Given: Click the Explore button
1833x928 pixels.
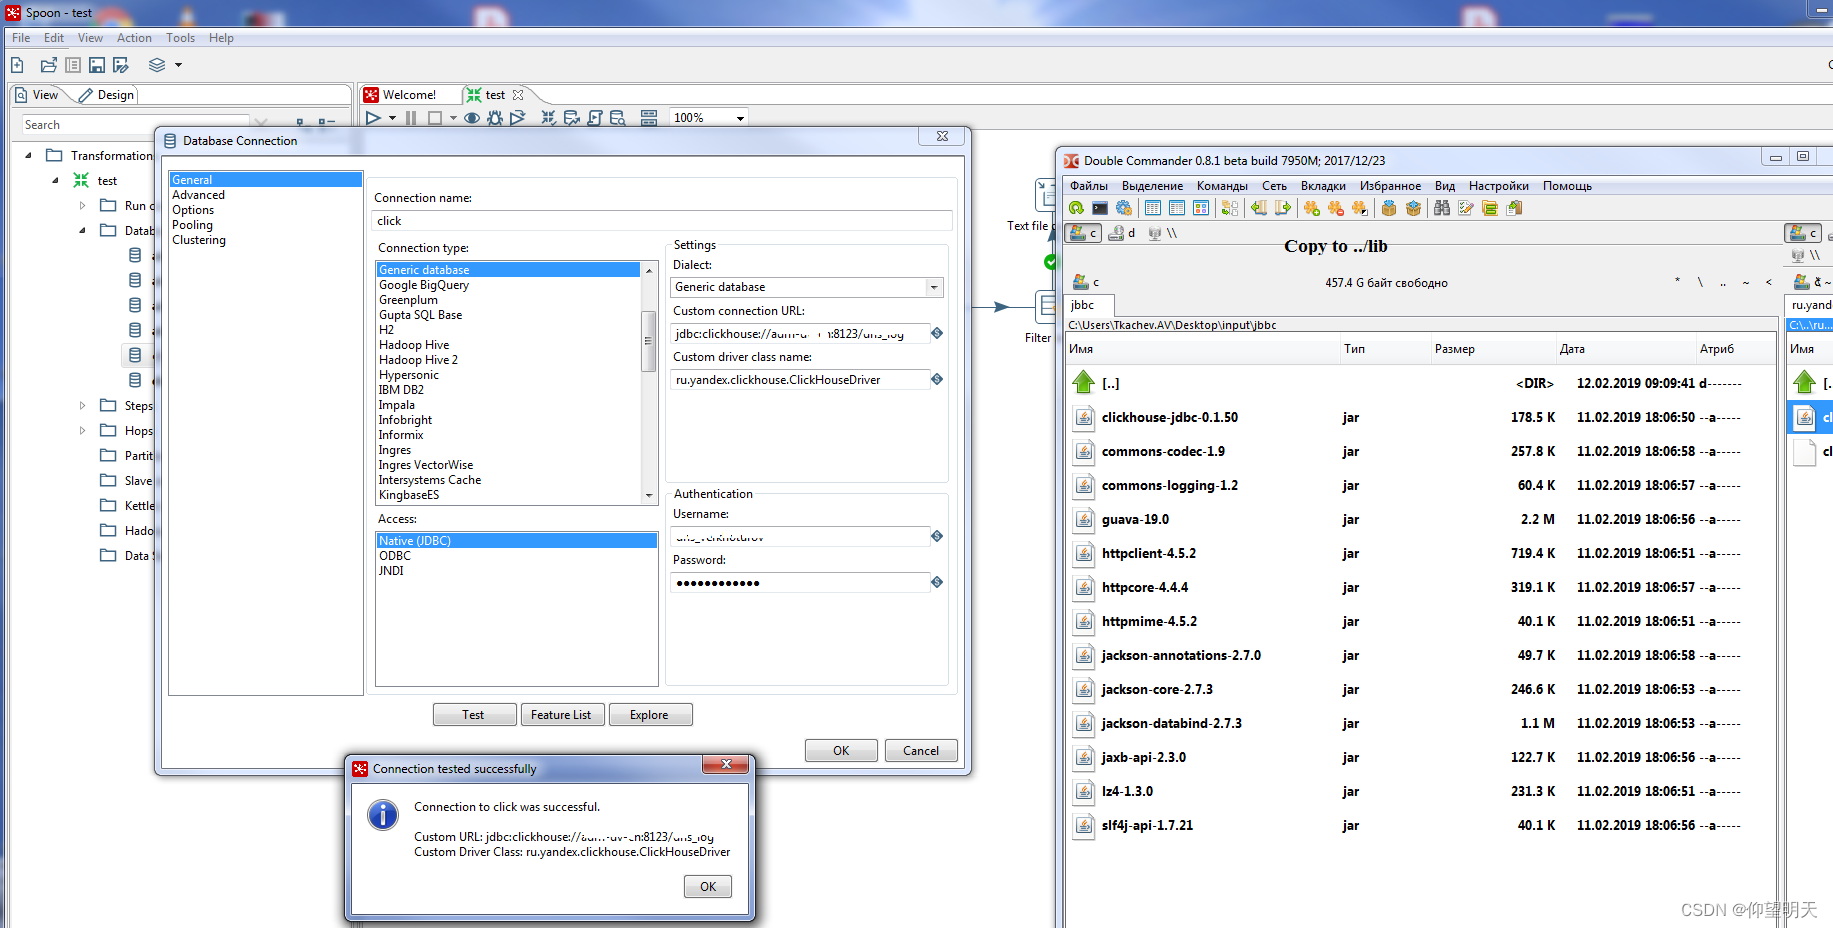Looking at the screenshot, I should point(649,715).
